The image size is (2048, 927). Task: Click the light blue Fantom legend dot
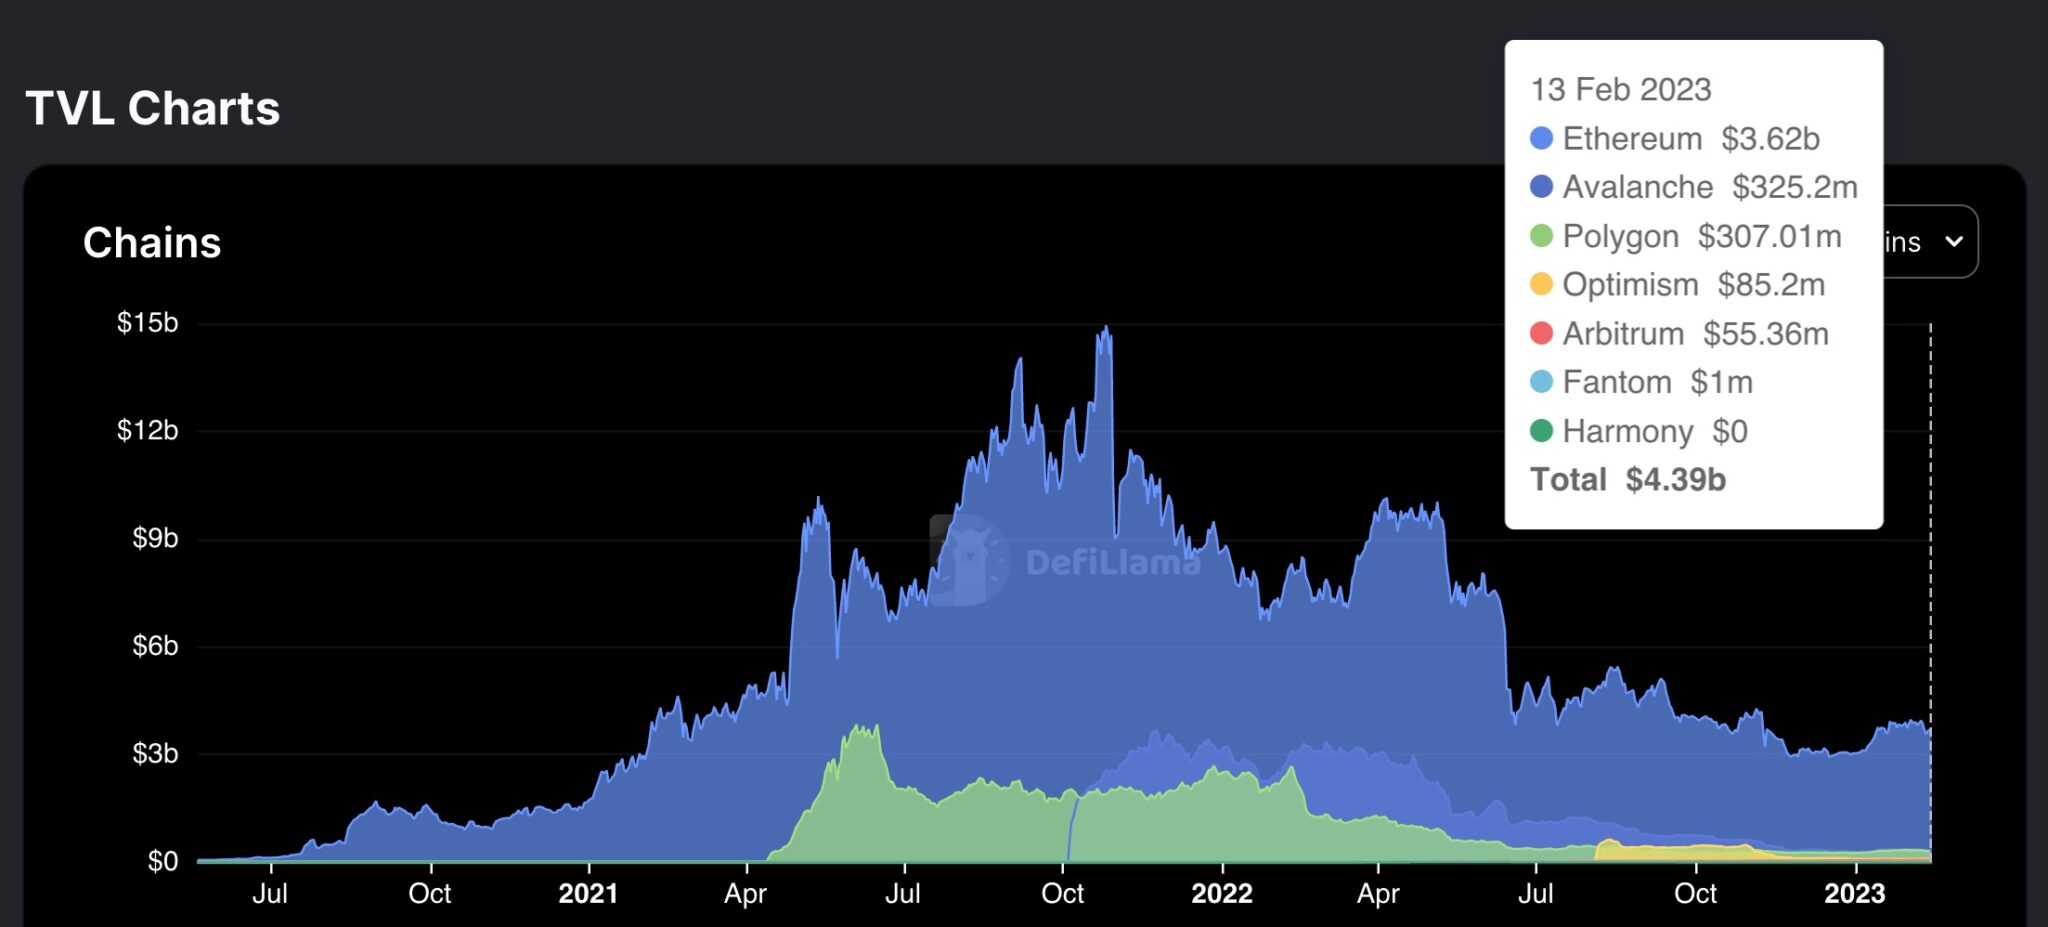click(1540, 382)
